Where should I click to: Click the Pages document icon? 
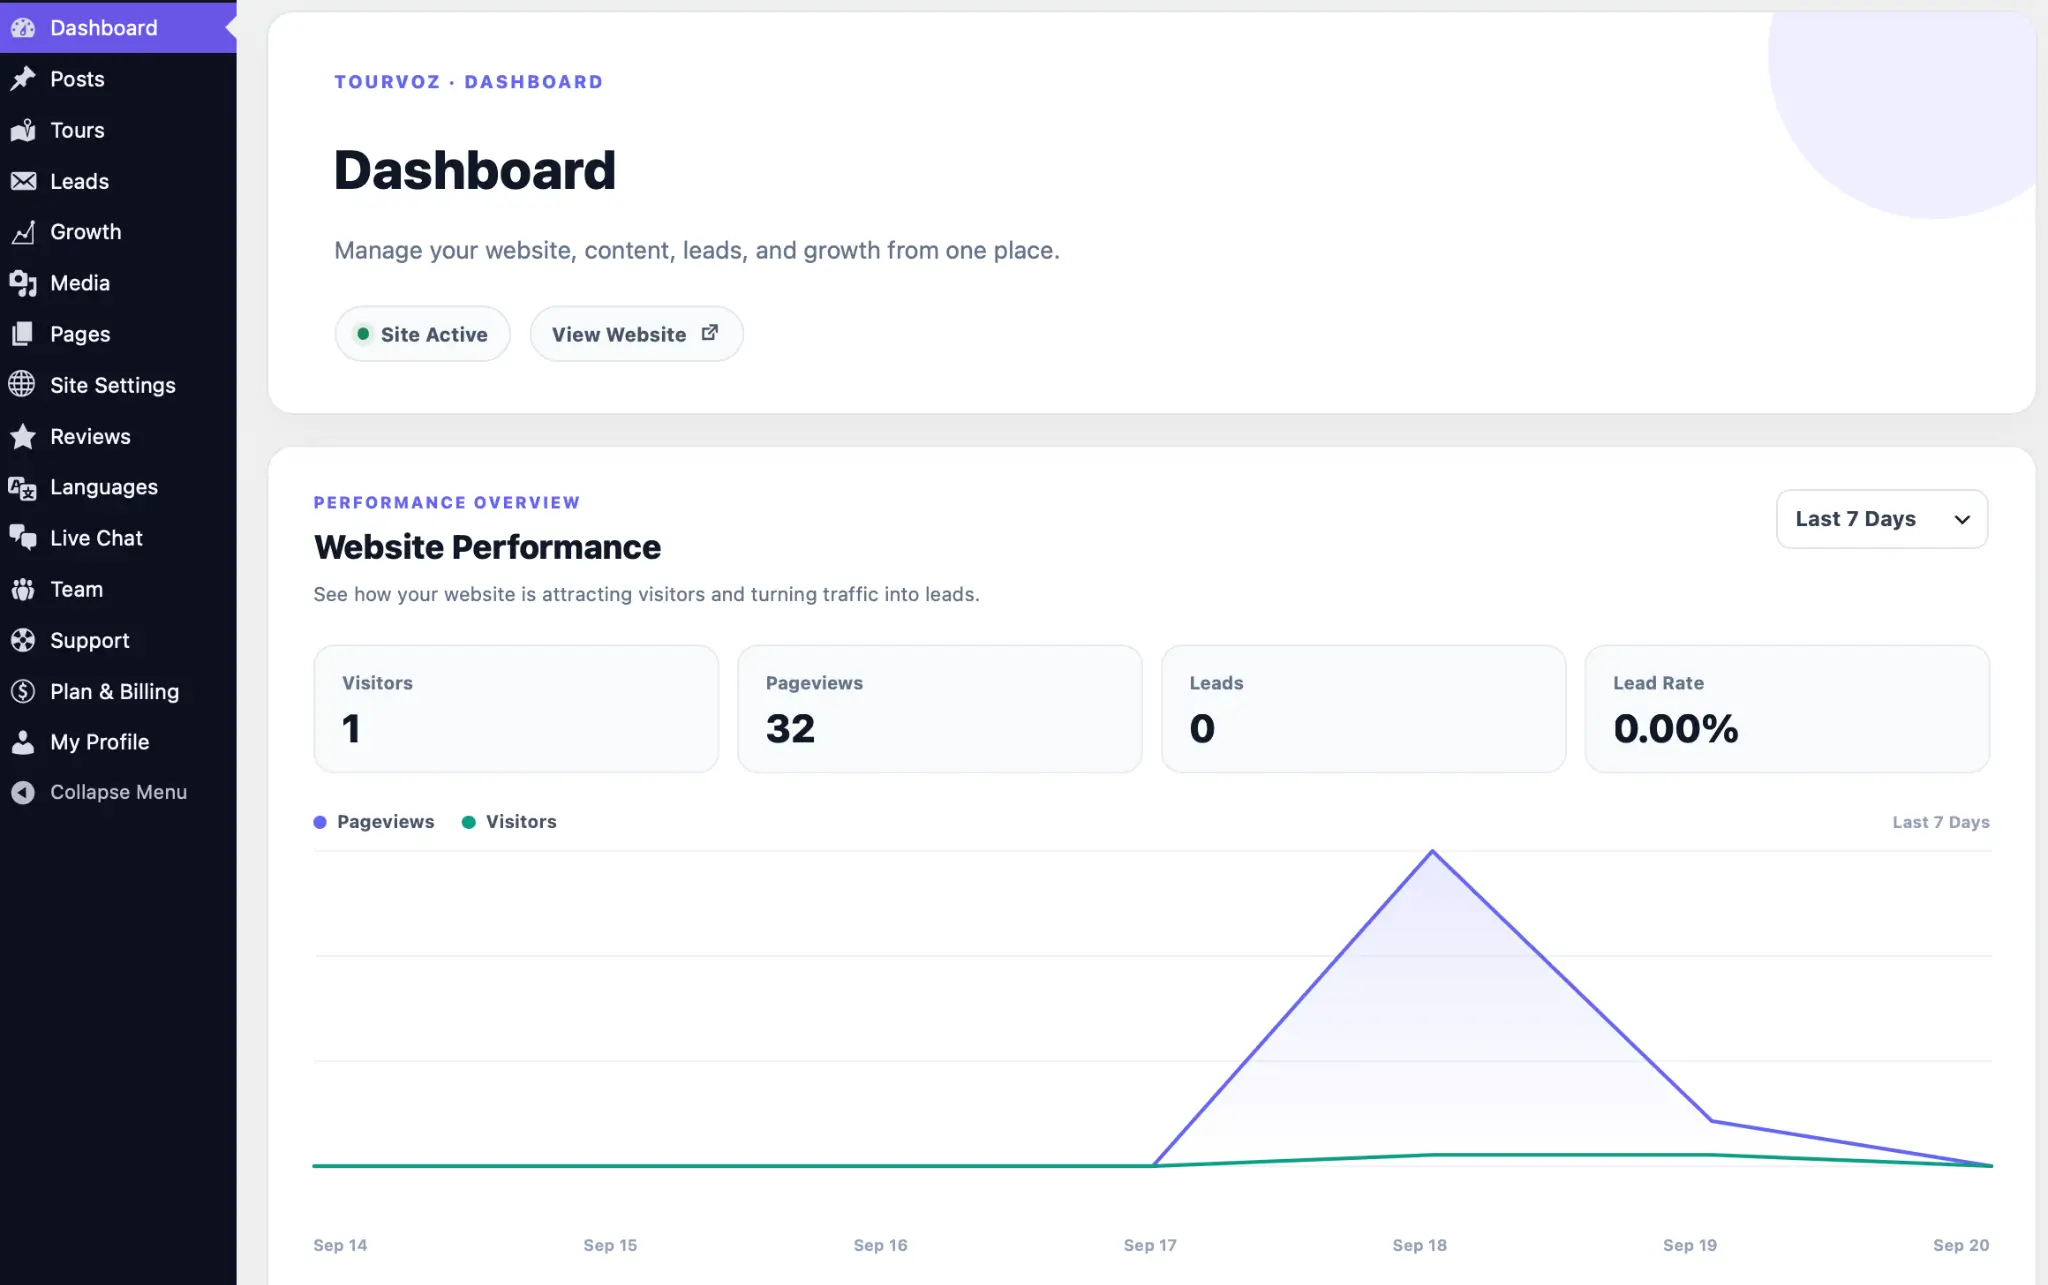coord(23,334)
